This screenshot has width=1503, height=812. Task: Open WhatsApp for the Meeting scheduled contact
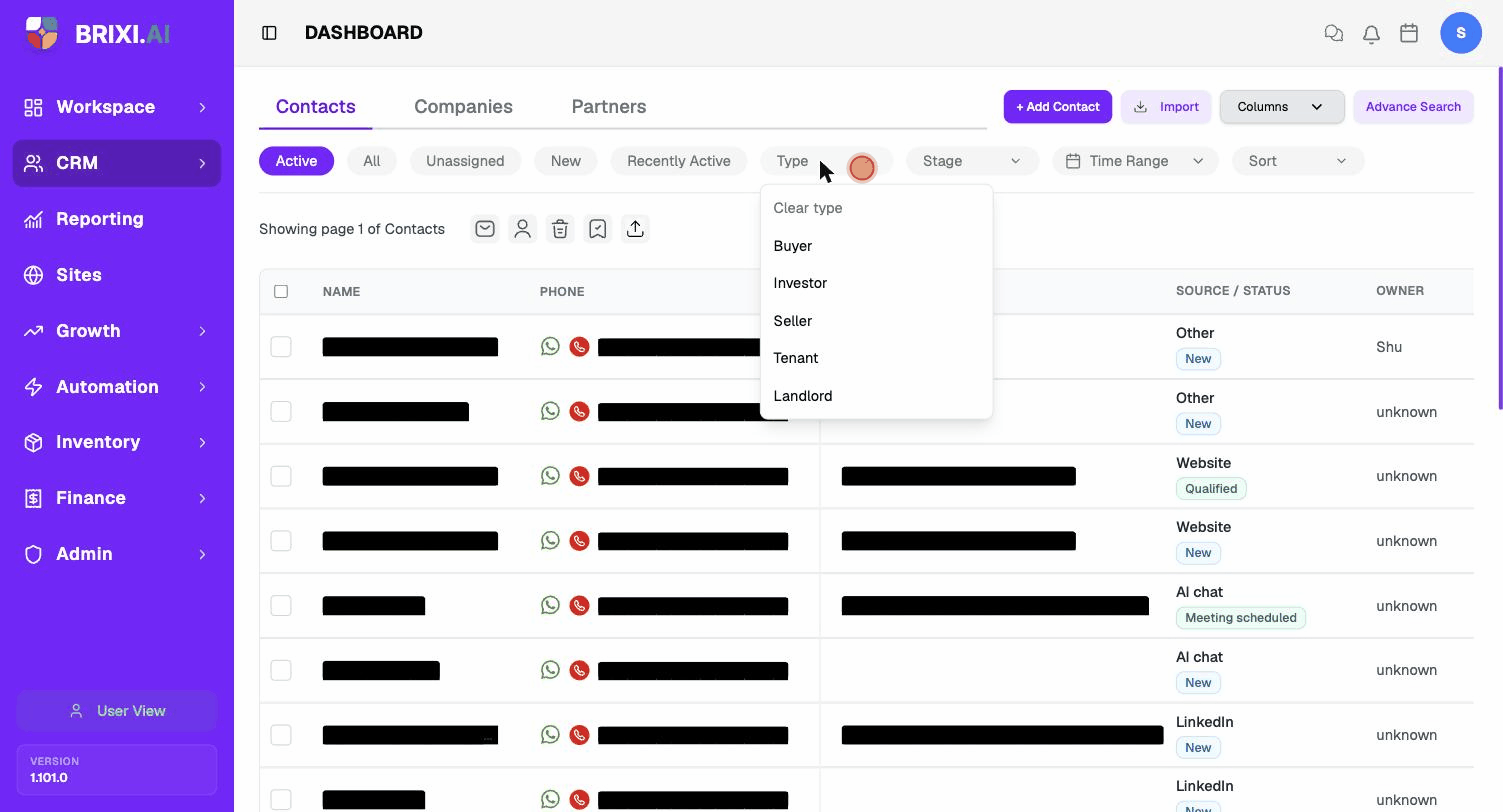[x=550, y=605]
